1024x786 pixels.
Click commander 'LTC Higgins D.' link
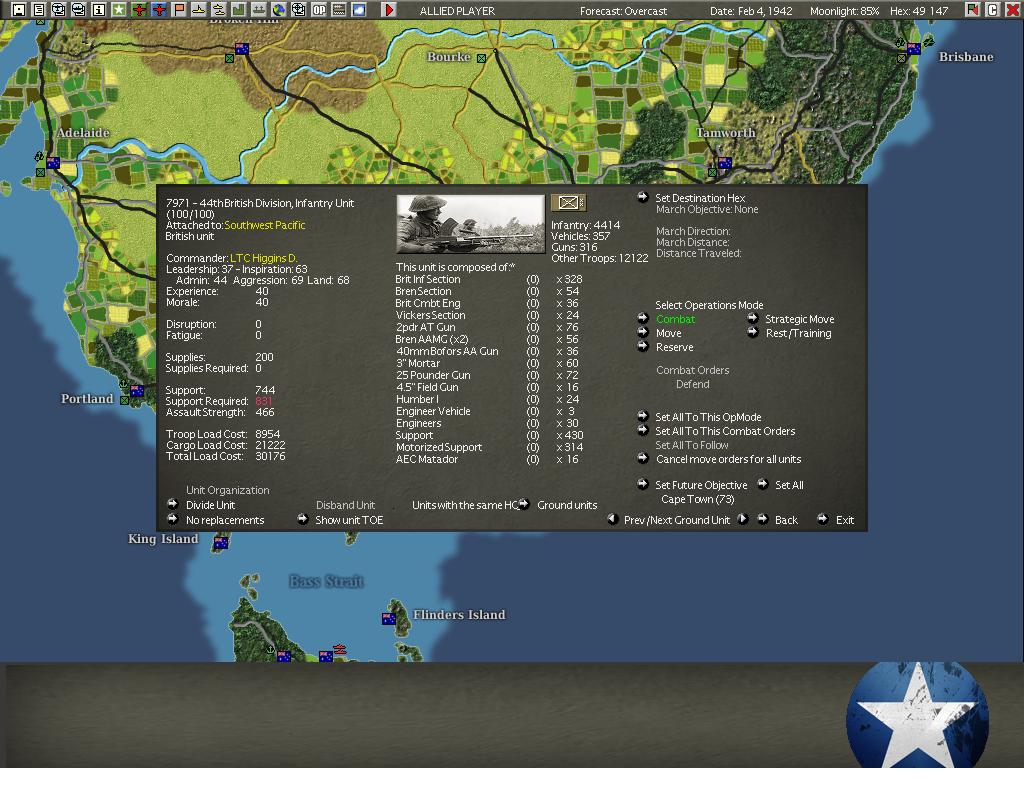click(263, 258)
